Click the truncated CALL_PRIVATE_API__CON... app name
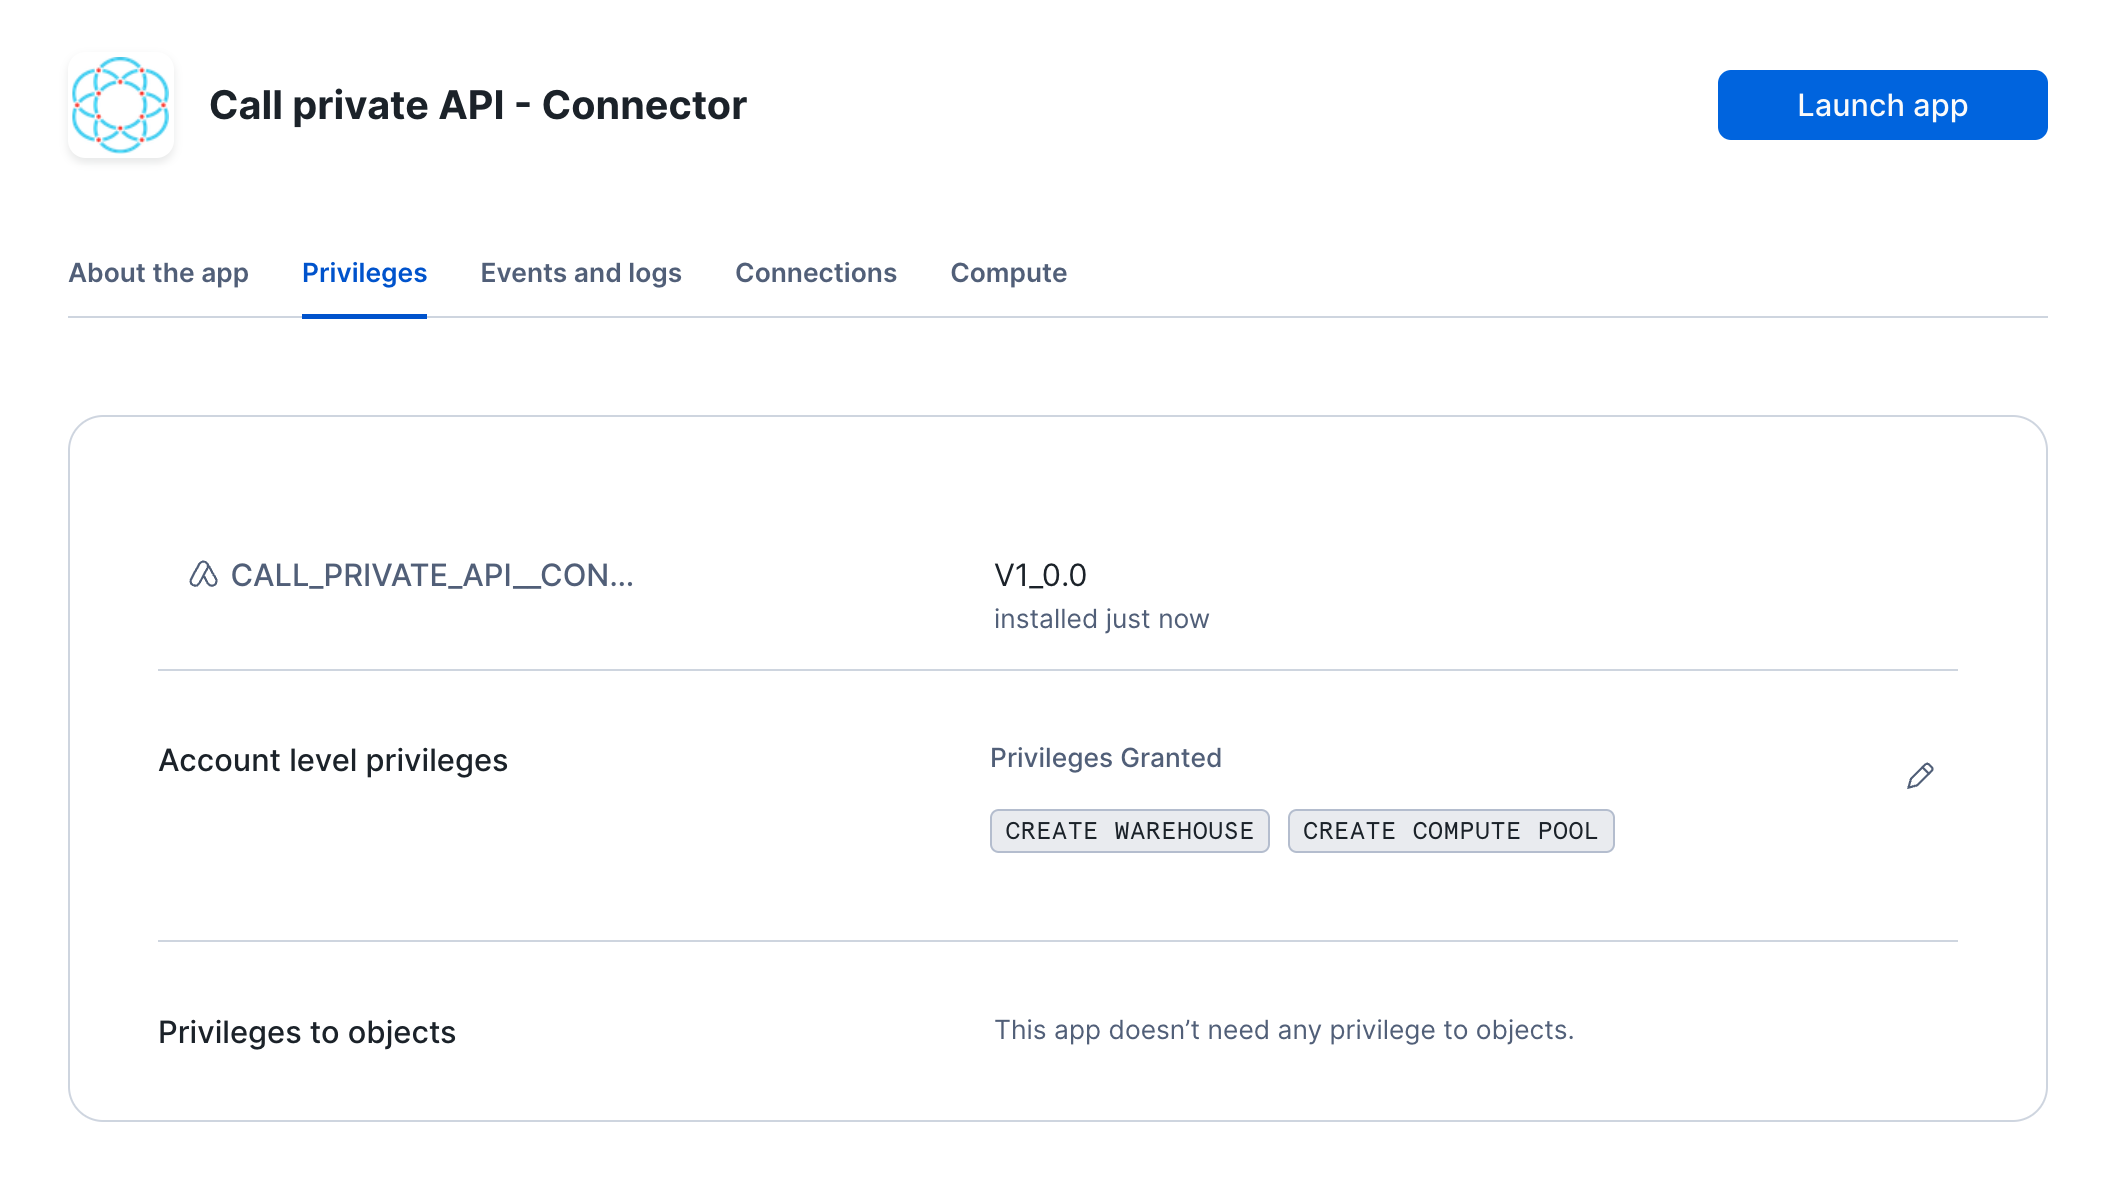This screenshot has width=2106, height=1188. pyautogui.click(x=432, y=575)
